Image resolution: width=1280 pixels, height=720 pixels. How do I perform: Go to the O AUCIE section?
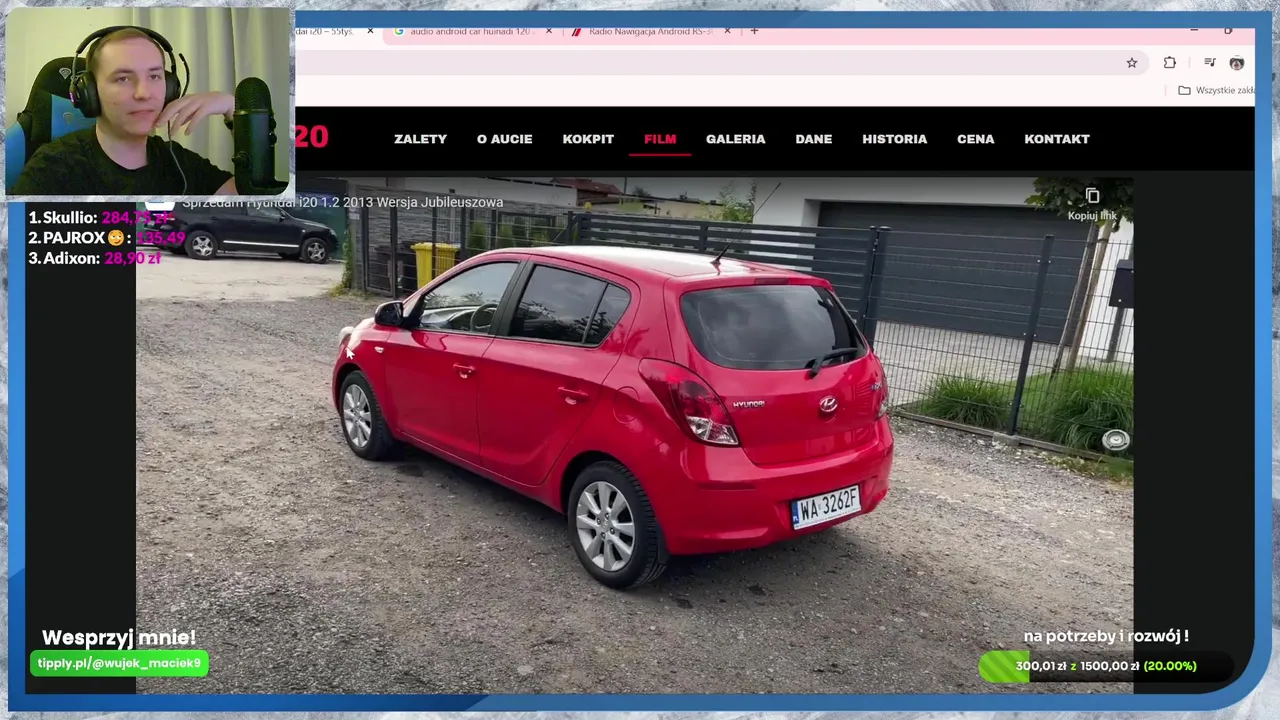504,139
